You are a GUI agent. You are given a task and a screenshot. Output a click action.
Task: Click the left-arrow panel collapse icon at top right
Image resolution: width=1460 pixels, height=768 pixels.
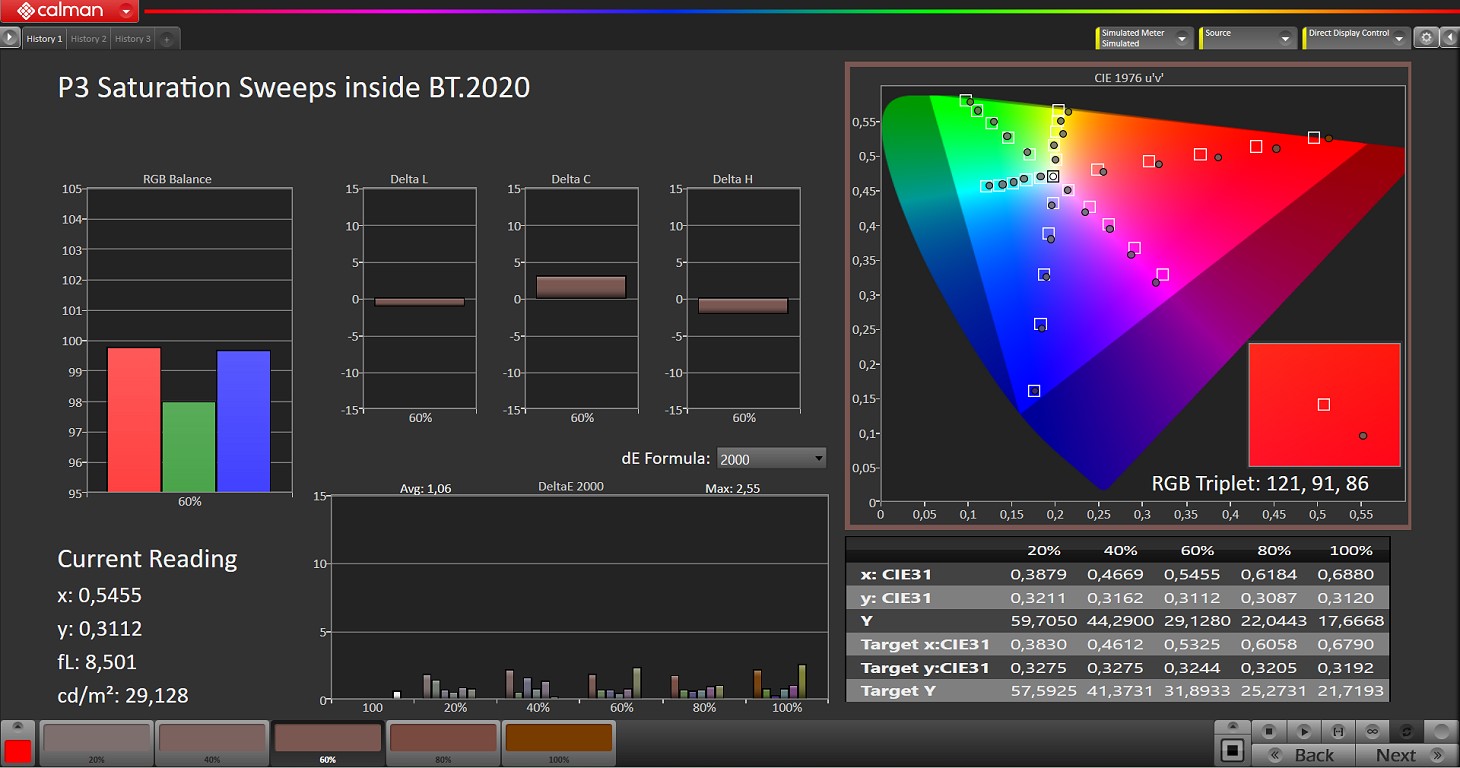(x=1450, y=38)
